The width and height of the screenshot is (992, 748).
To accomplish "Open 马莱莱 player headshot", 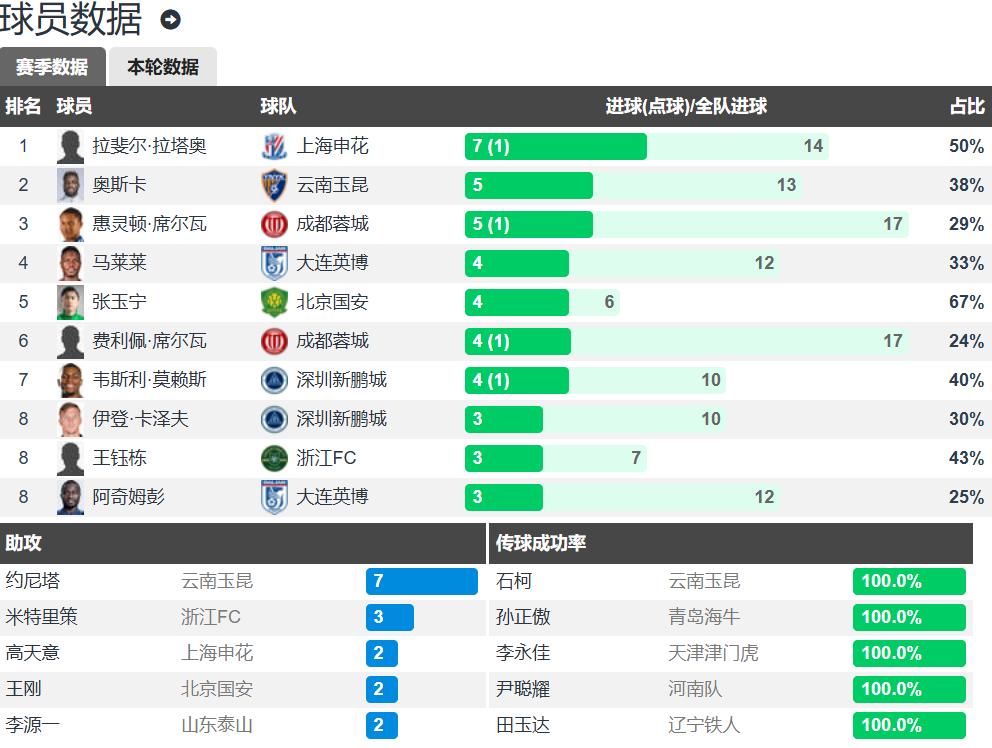I will click(x=70, y=264).
